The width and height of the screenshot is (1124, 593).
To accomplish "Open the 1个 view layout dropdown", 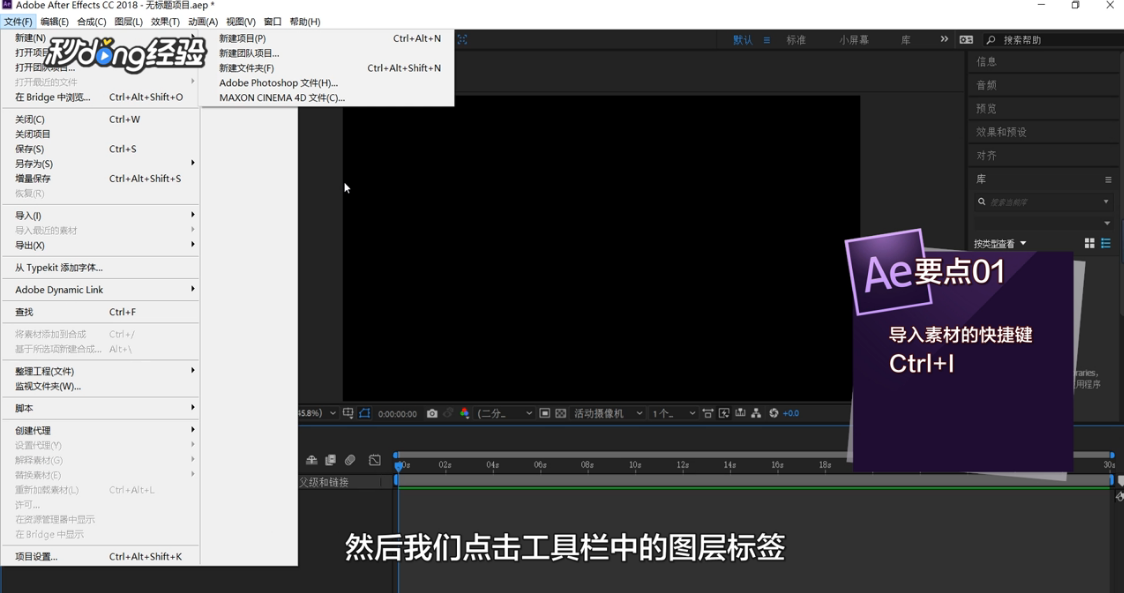I will point(673,414).
